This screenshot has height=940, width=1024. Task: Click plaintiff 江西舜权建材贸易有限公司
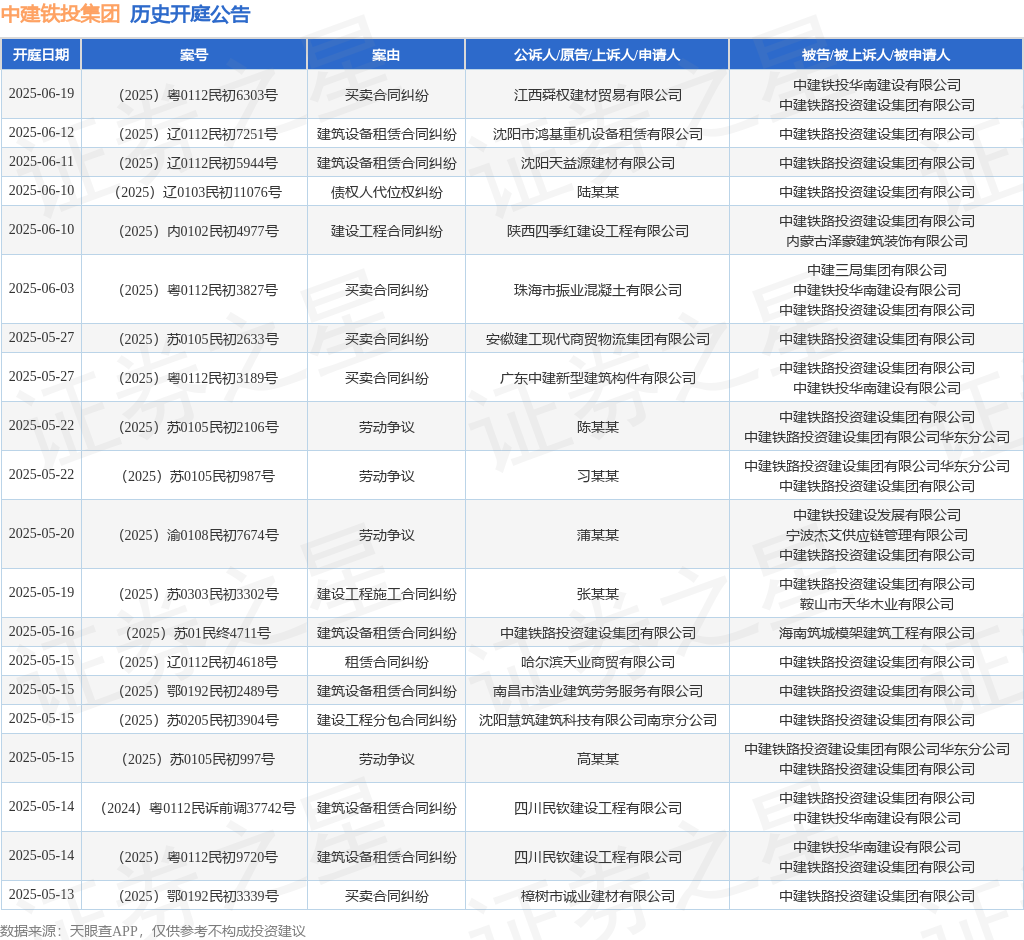pos(597,95)
